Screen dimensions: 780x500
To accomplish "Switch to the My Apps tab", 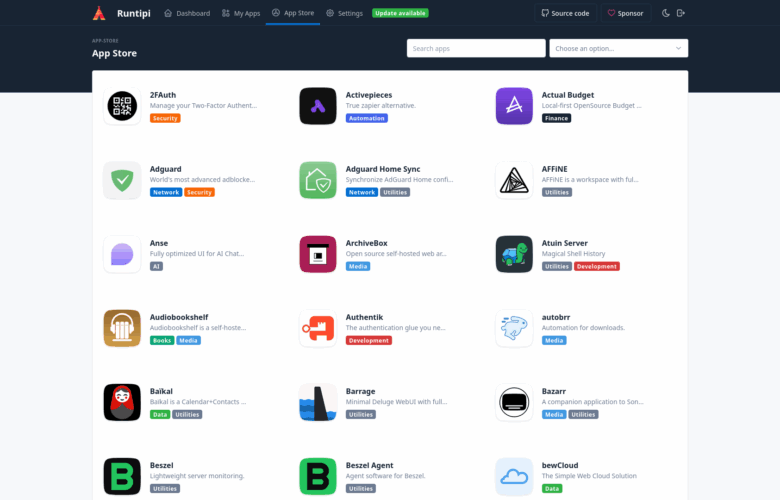I will click(241, 13).
